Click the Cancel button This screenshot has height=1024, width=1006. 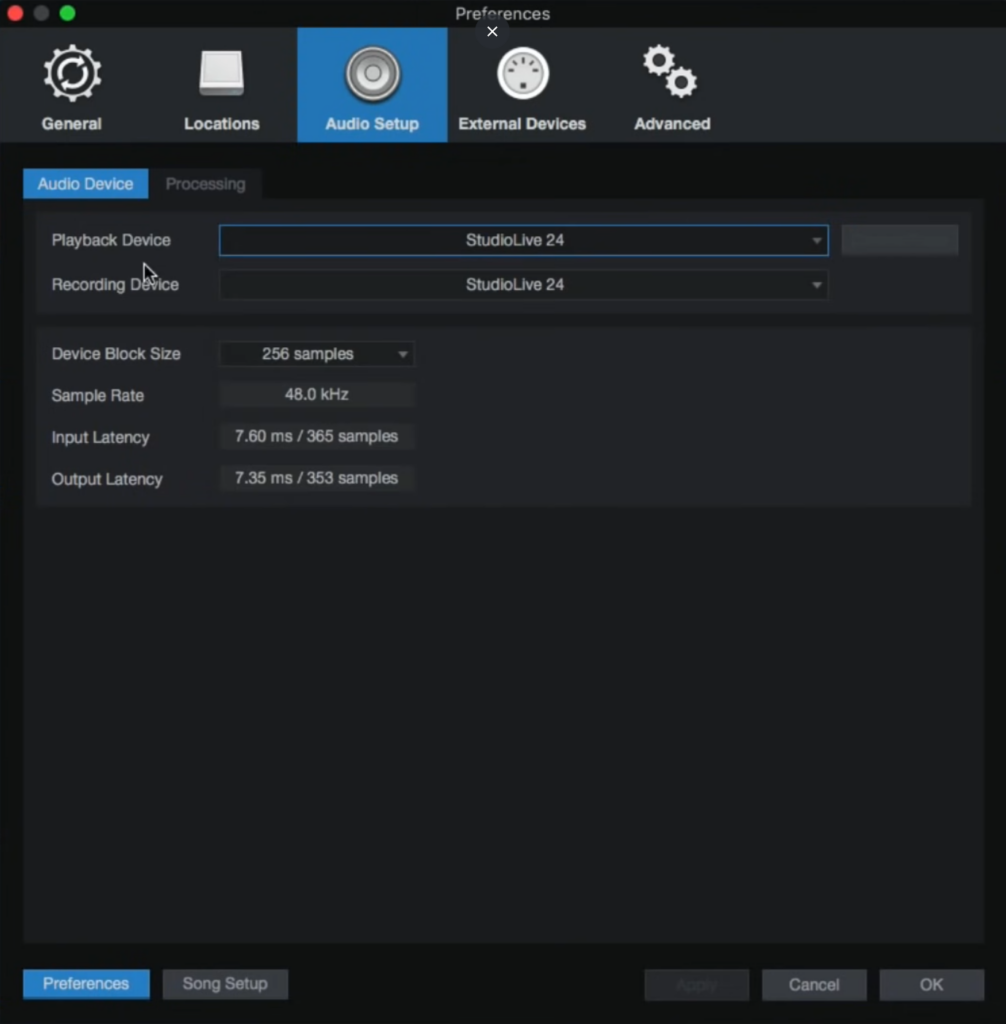pyautogui.click(x=814, y=985)
